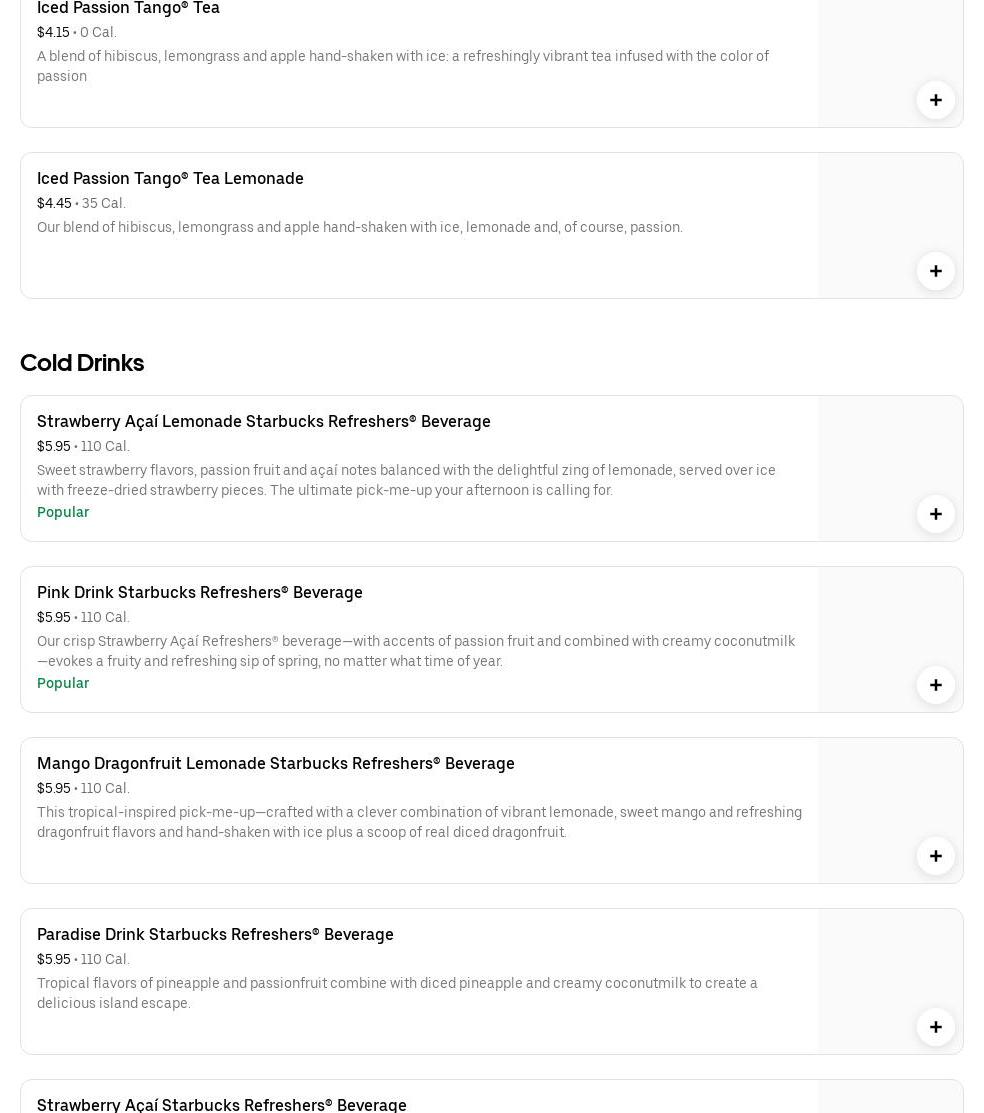984x1113 pixels.
Task: Click Popular tag under Strawberry Açaí Lemonade
Action: [63, 512]
